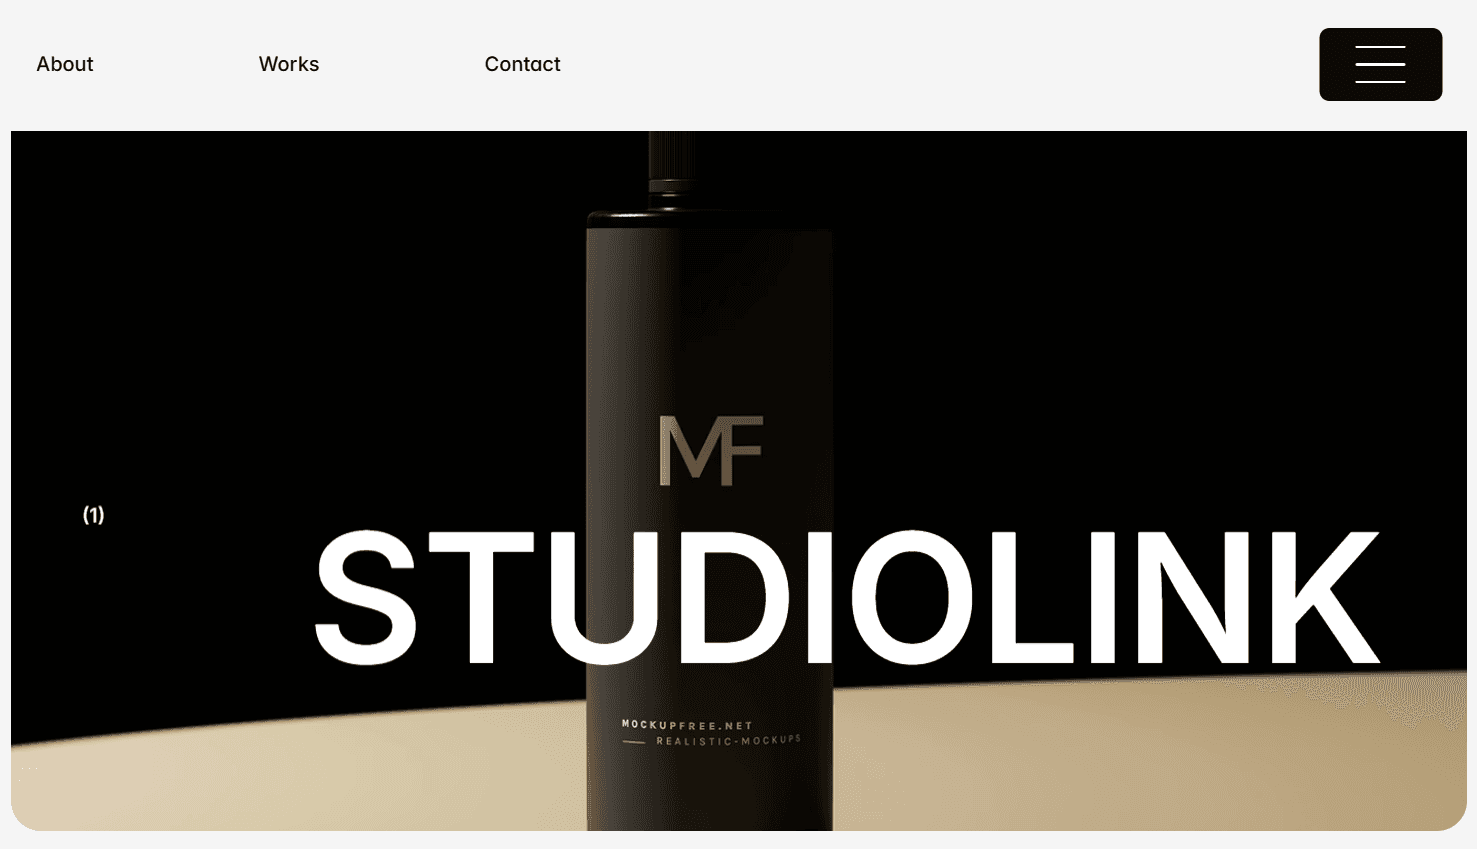
Task: Click the letter S in STUDIOLINK
Action: coord(366,598)
